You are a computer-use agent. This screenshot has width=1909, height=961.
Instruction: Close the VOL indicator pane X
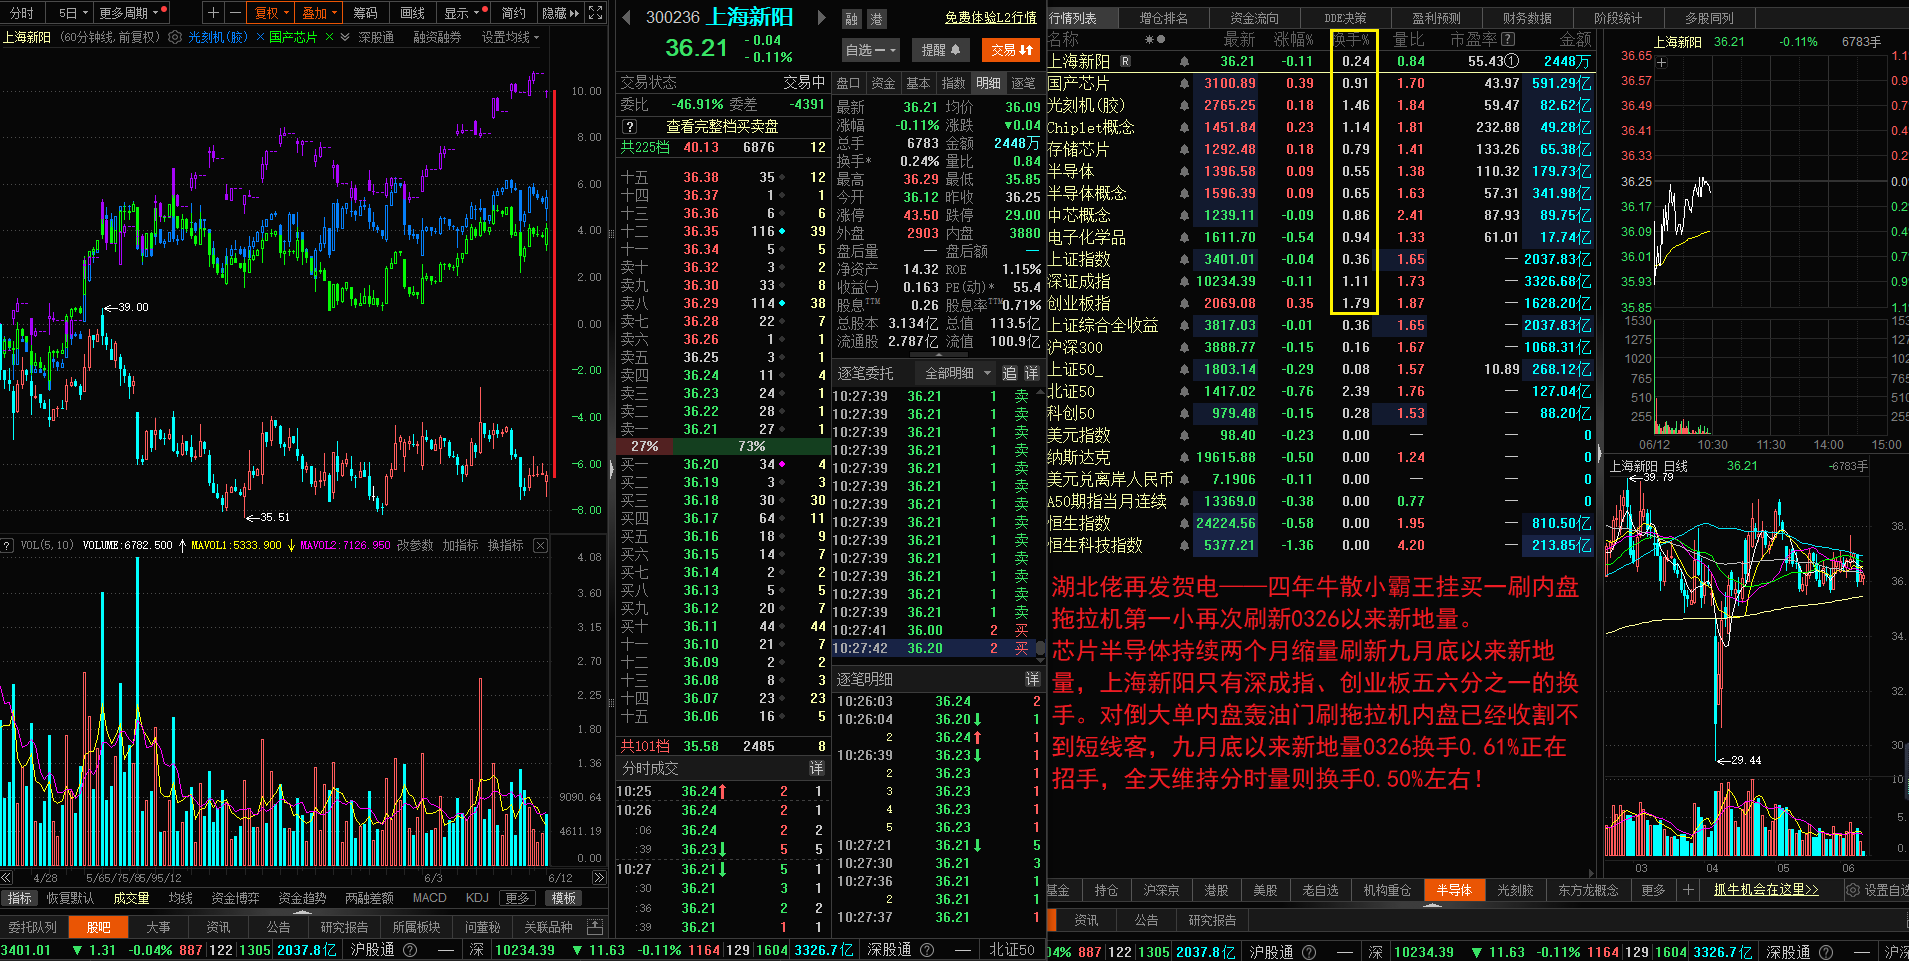(540, 545)
